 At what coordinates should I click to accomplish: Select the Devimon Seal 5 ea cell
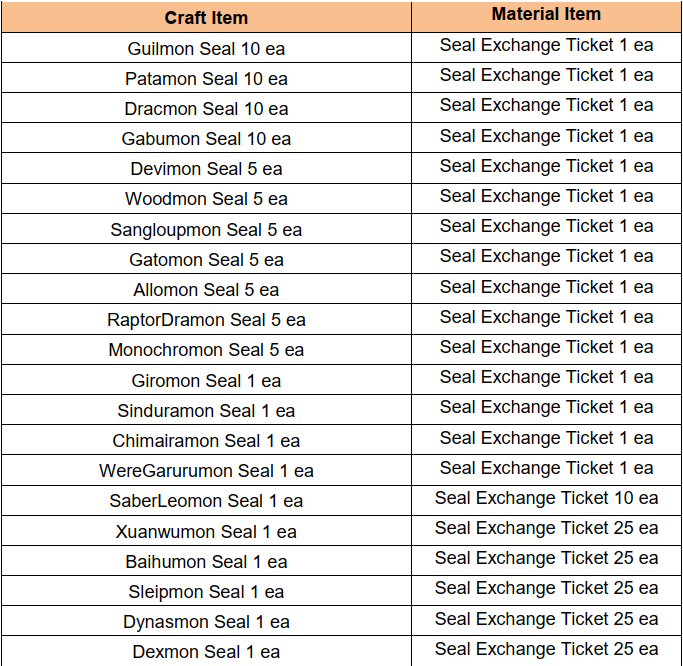[x=206, y=169]
